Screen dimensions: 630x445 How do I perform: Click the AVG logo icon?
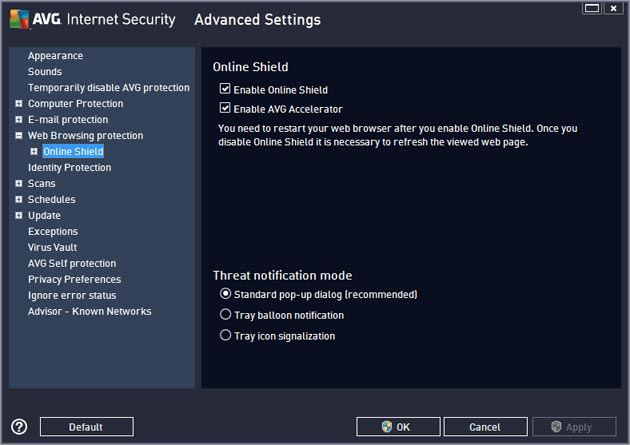coord(19,19)
